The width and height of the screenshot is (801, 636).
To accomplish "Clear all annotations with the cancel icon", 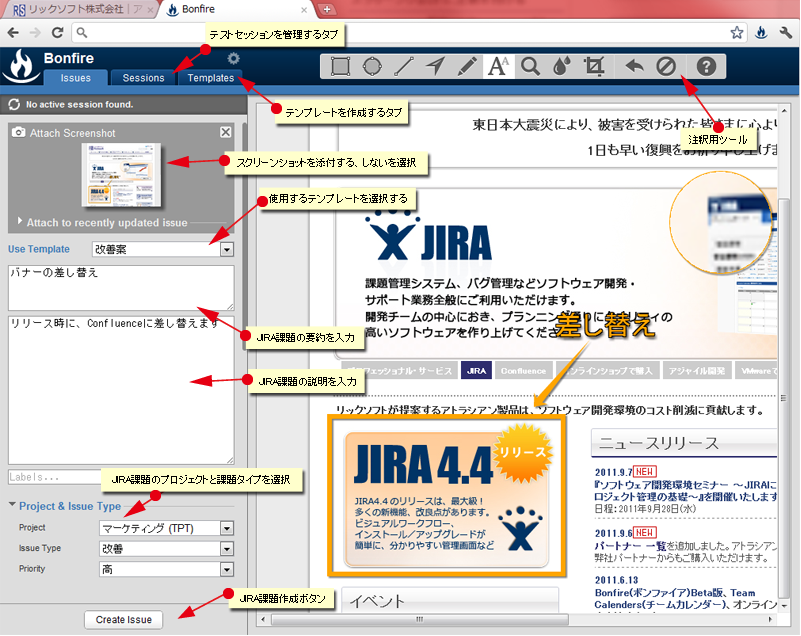I will click(666, 66).
